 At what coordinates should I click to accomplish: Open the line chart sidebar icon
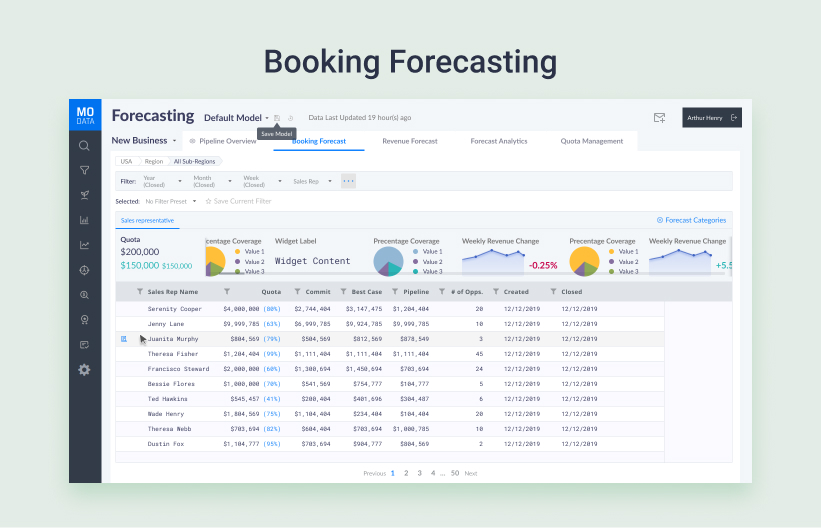click(x=84, y=245)
